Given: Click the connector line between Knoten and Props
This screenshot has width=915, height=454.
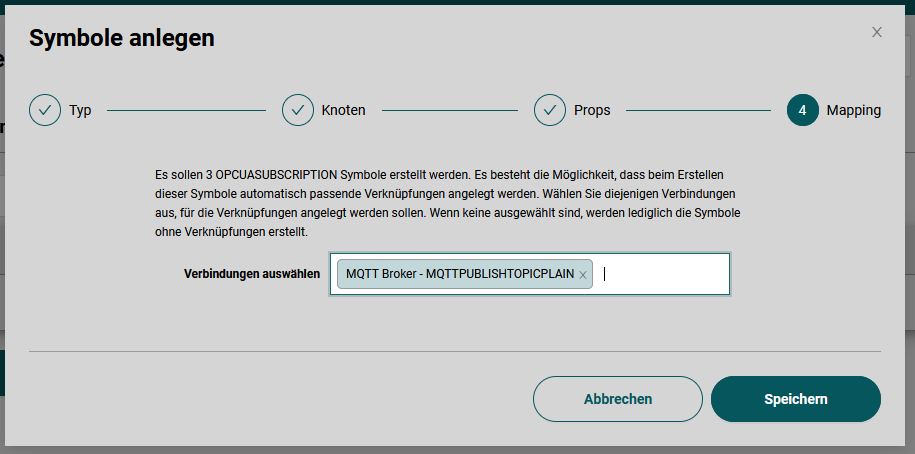Looking at the screenshot, I should point(449,110).
